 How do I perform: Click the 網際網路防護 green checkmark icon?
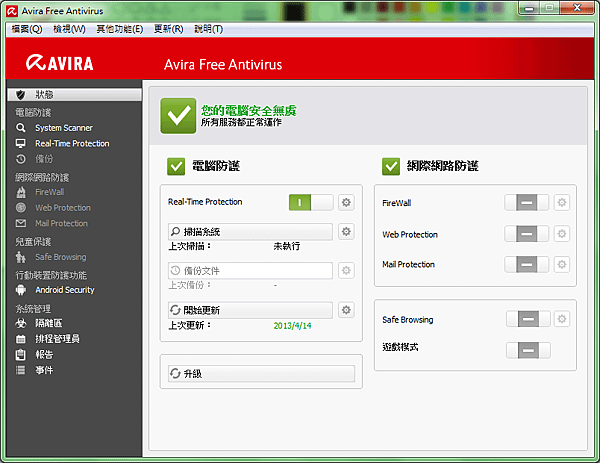391,166
